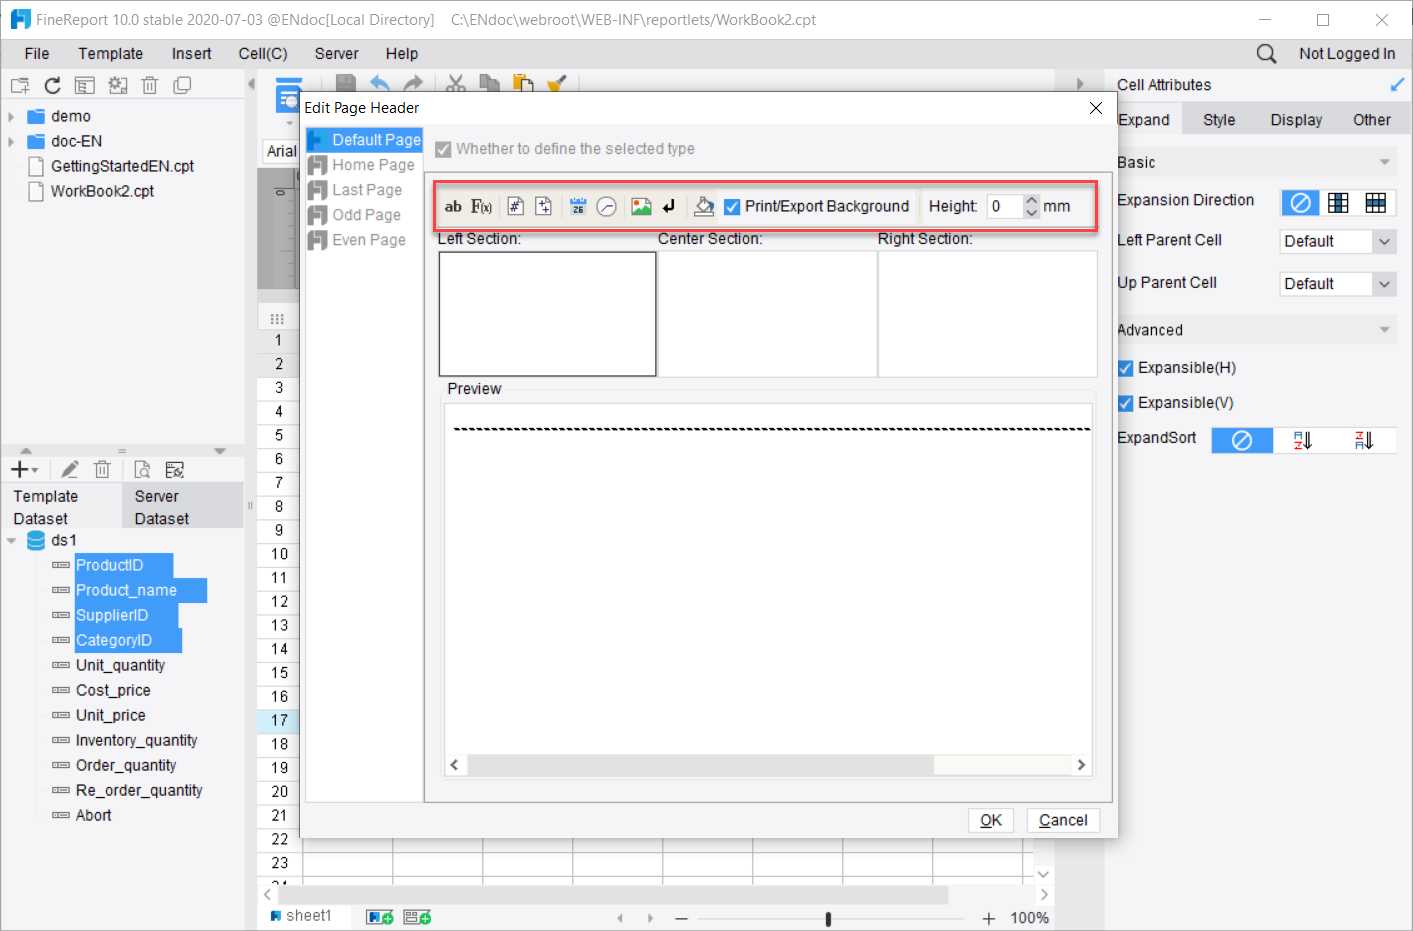Disable the Expansible(V) option
Viewport: 1413px width, 931px height.
1125,402
